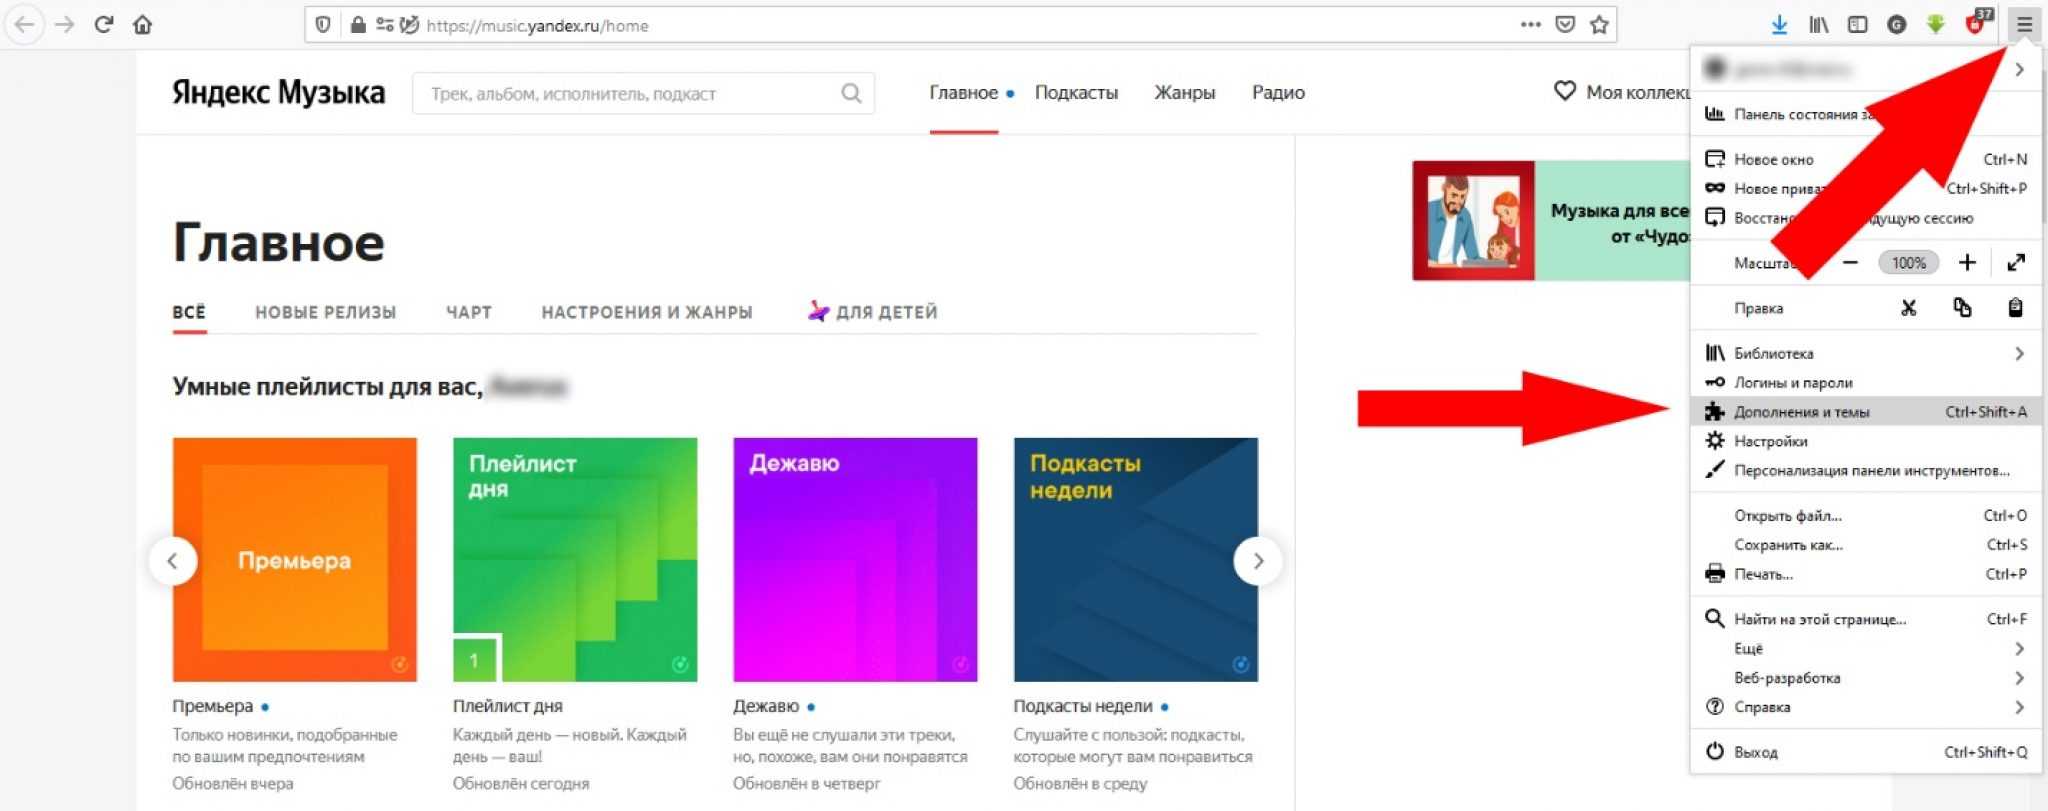This screenshot has width=2048, height=811.
Task: Choose Персонализация панели инструментов
Action: (1867, 470)
